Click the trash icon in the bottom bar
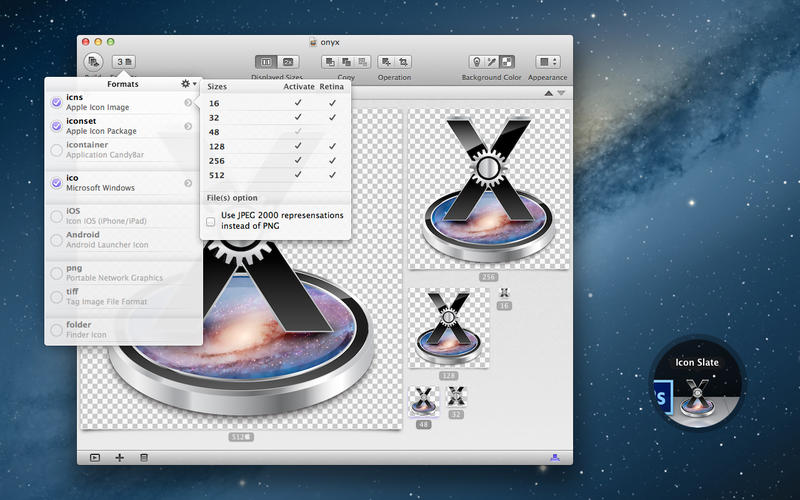 [x=143, y=457]
